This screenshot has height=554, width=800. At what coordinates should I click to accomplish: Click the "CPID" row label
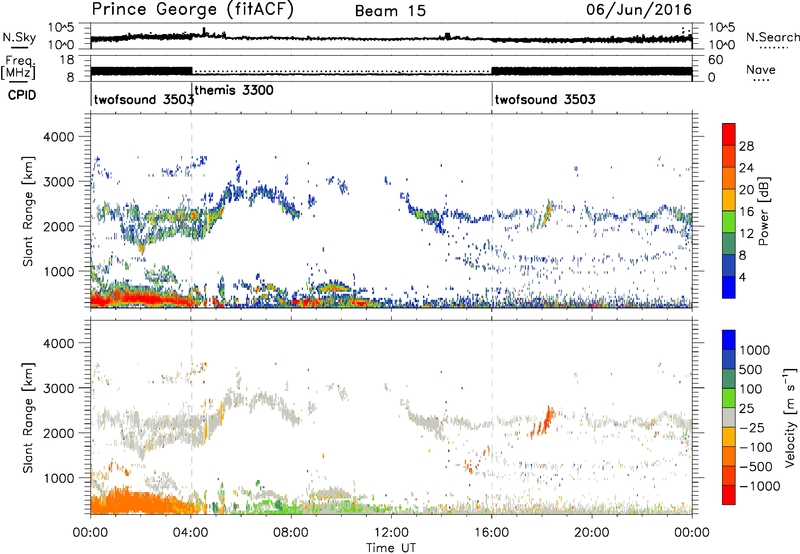pyautogui.click(x=22, y=95)
